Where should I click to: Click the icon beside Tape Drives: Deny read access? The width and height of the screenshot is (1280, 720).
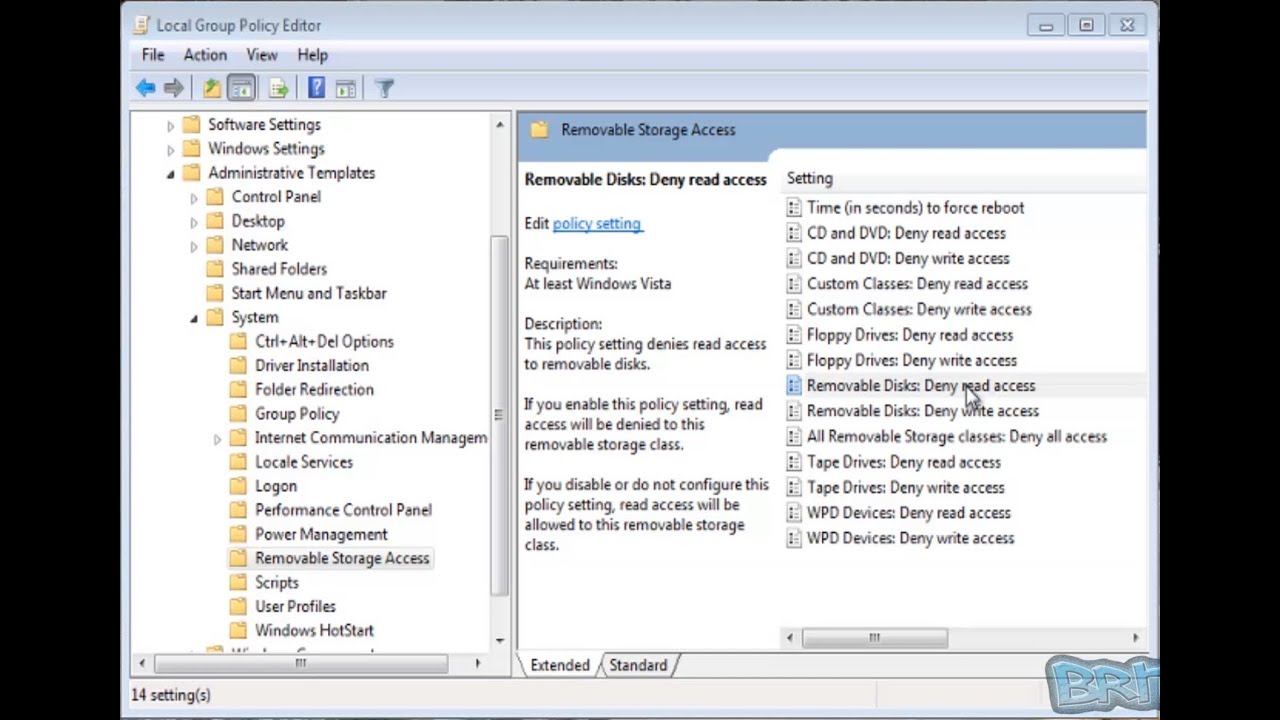[794, 462]
